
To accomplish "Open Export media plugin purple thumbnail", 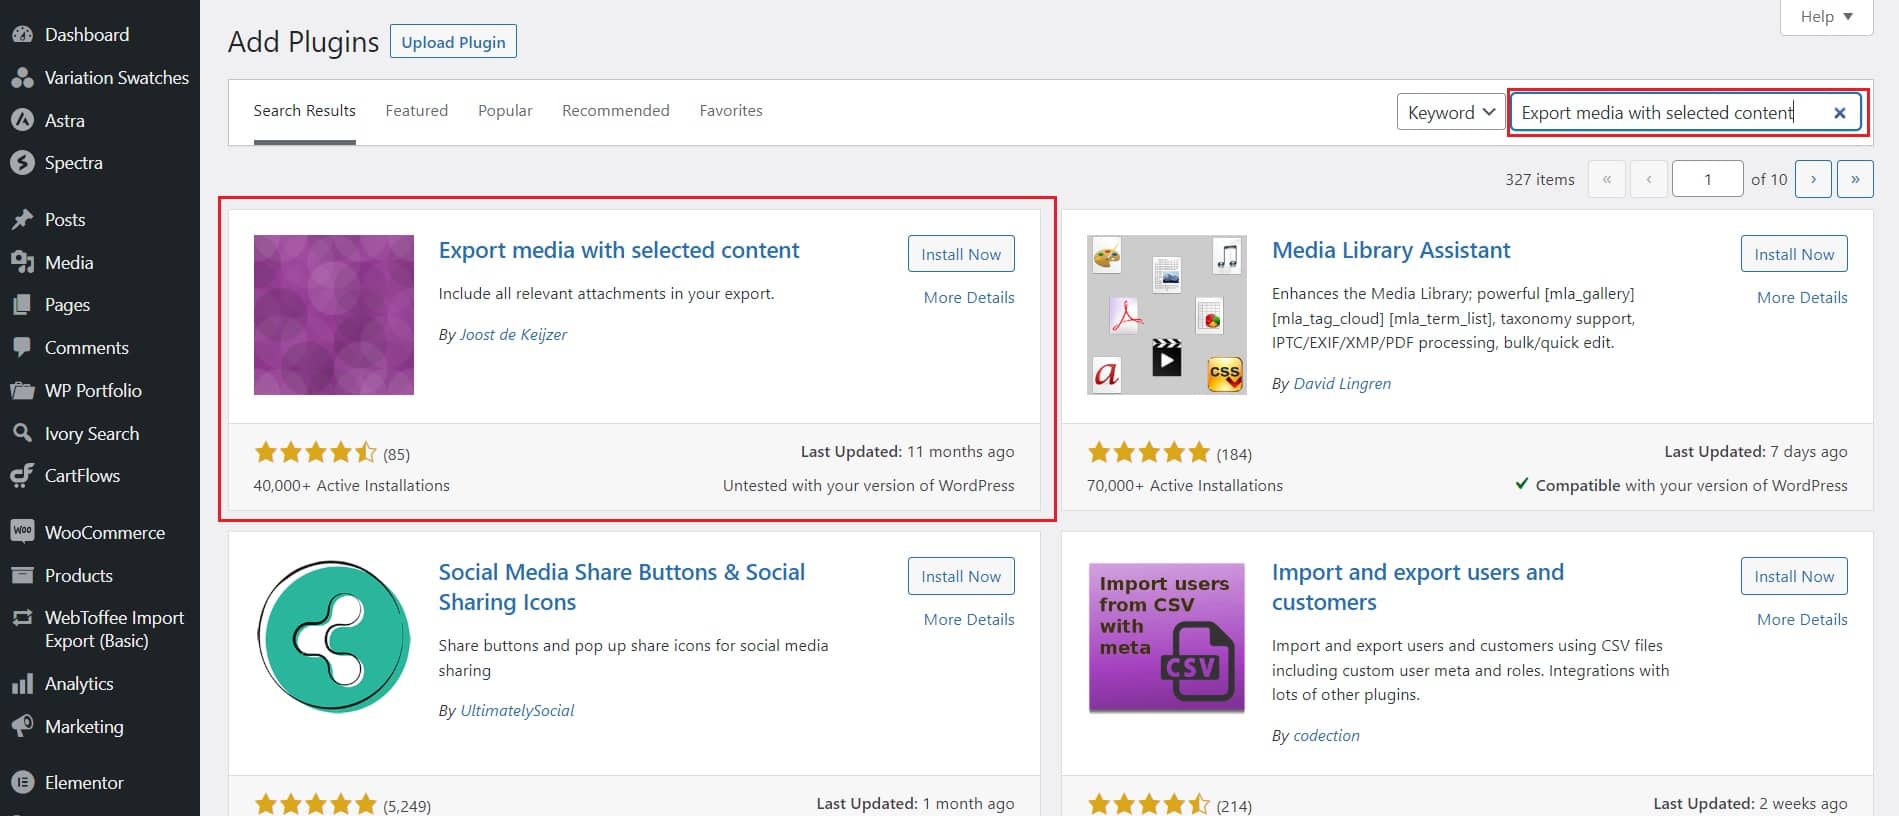I will coord(334,315).
